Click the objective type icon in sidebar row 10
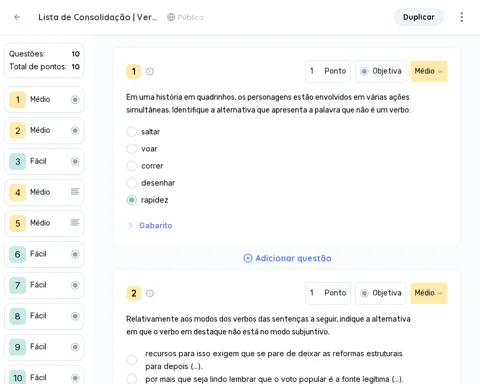The width and height of the screenshot is (480, 384). coord(75,378)
